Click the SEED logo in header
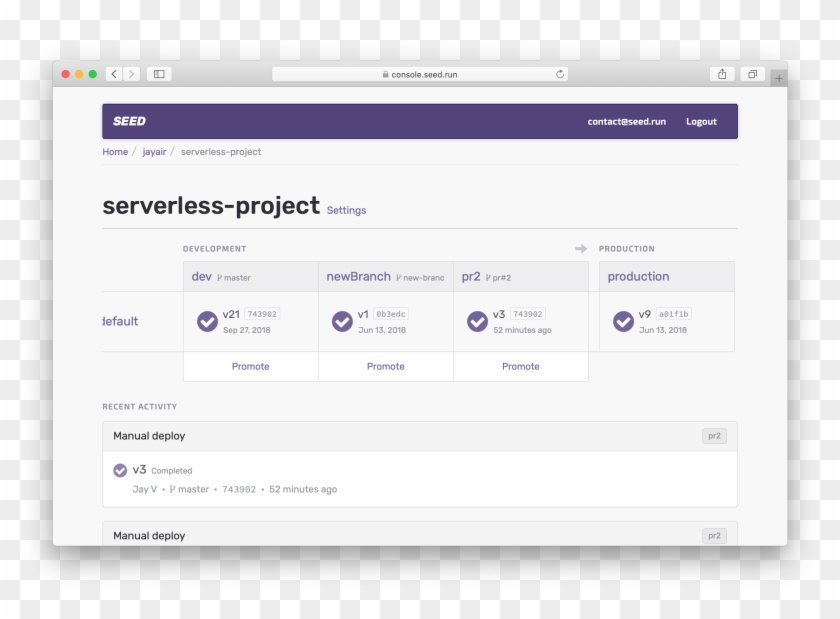This screenshot has width=840, height=619. tap(129, 121)
